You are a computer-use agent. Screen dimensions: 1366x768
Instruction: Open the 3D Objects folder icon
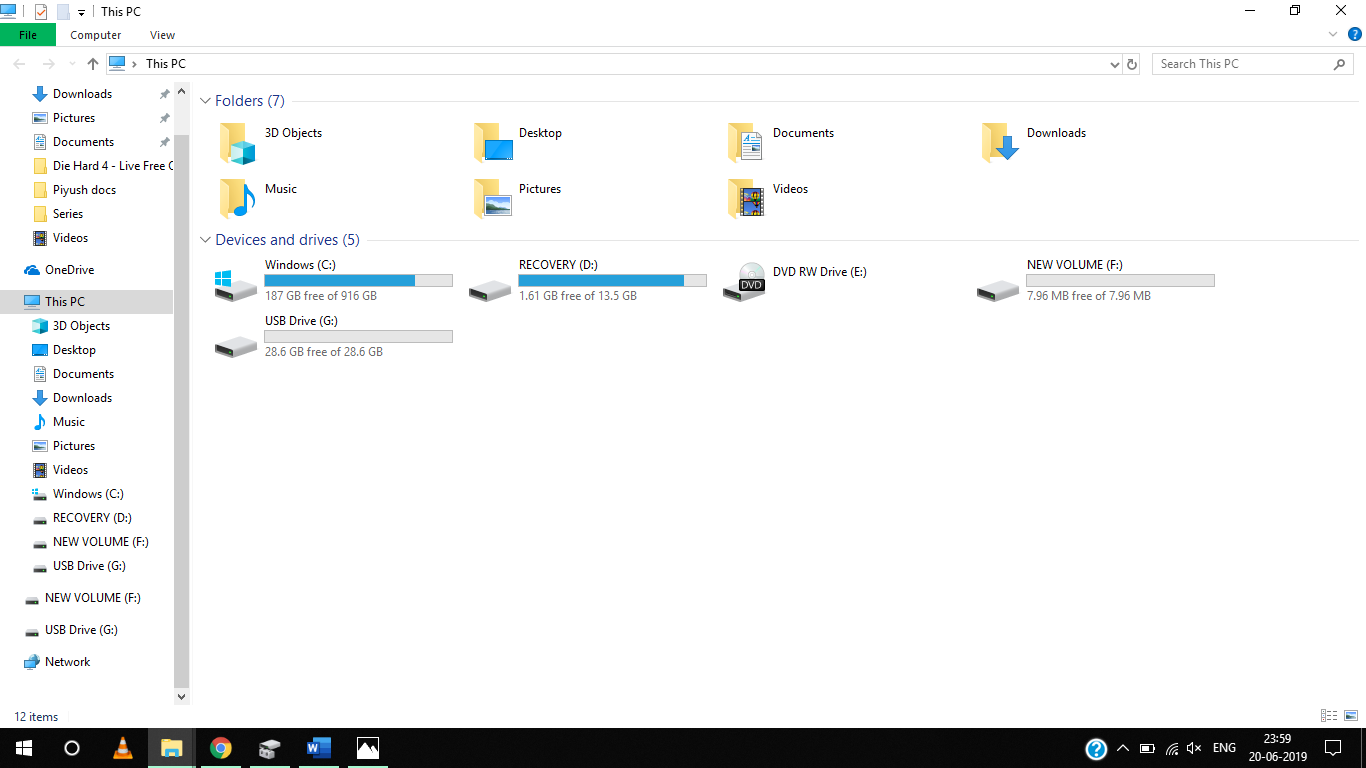point(238,143)
